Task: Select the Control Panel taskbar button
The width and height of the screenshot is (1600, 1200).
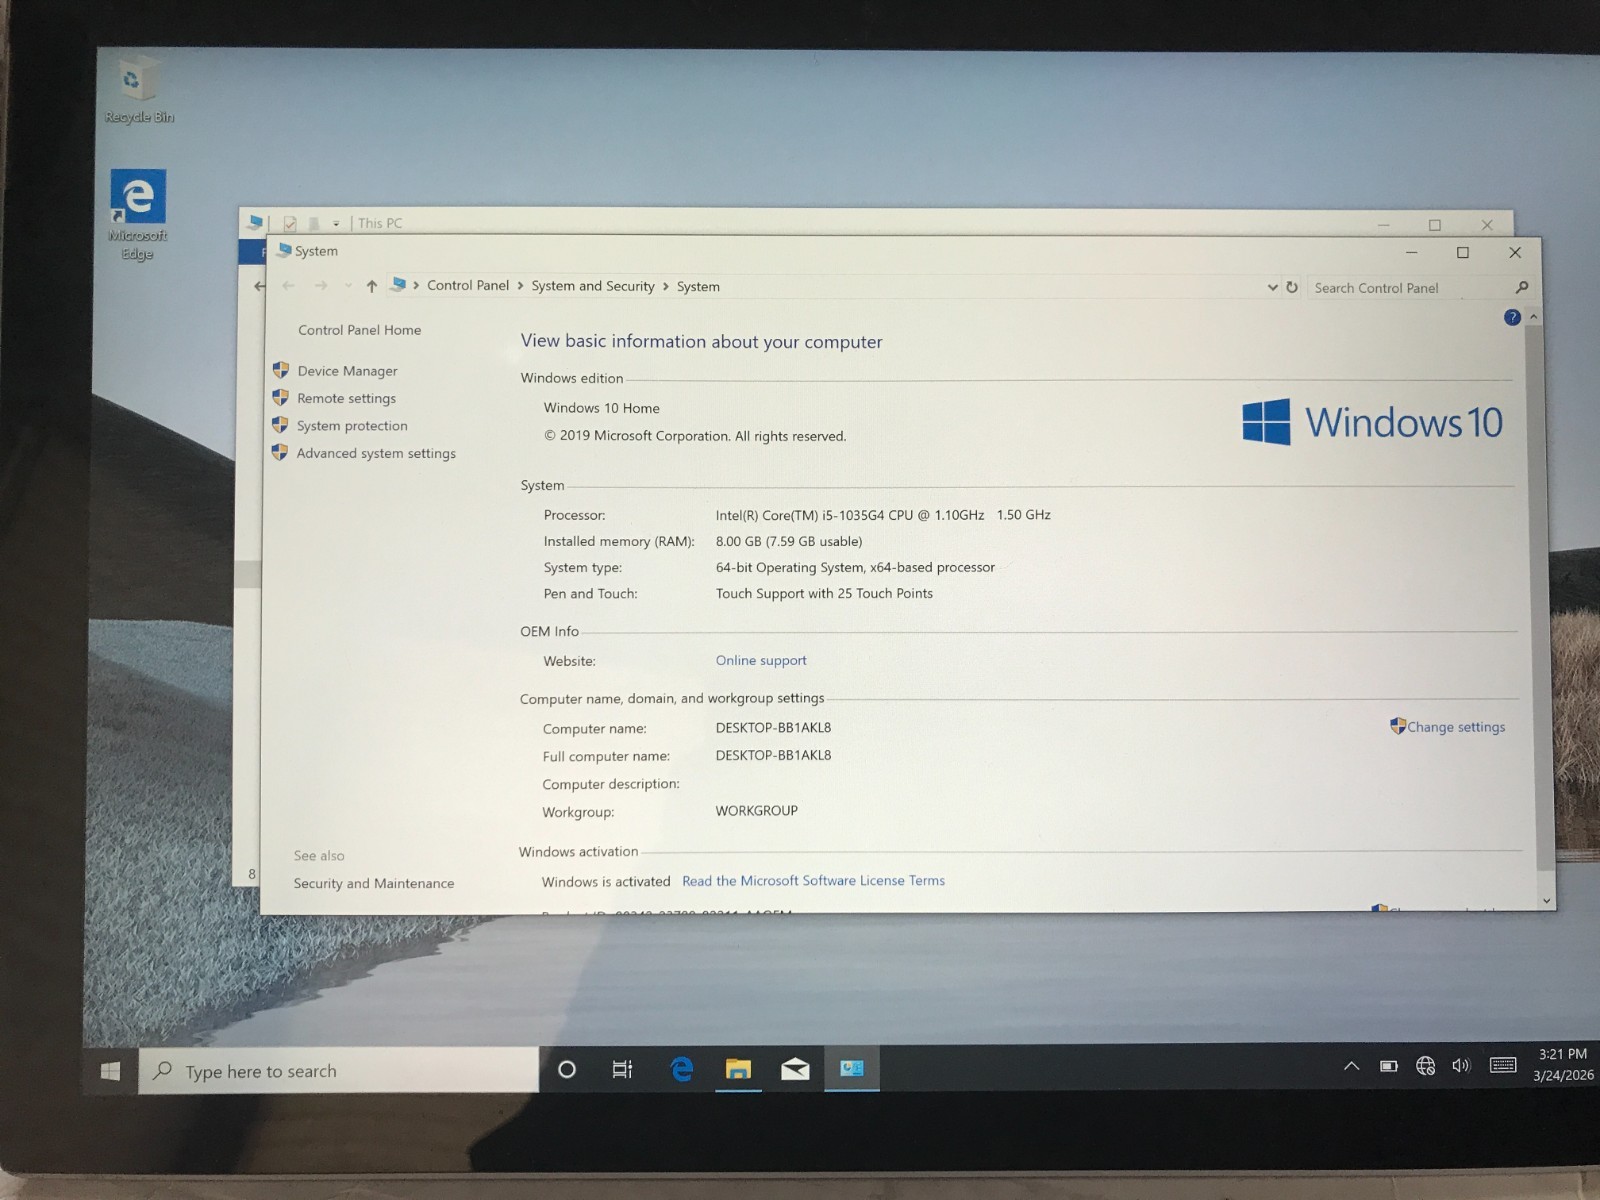Action: tap(852, 1068)
